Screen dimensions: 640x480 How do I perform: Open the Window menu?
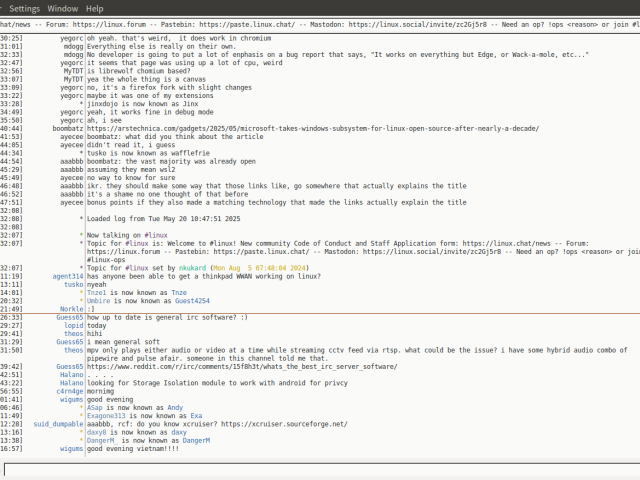coord(63,7)
